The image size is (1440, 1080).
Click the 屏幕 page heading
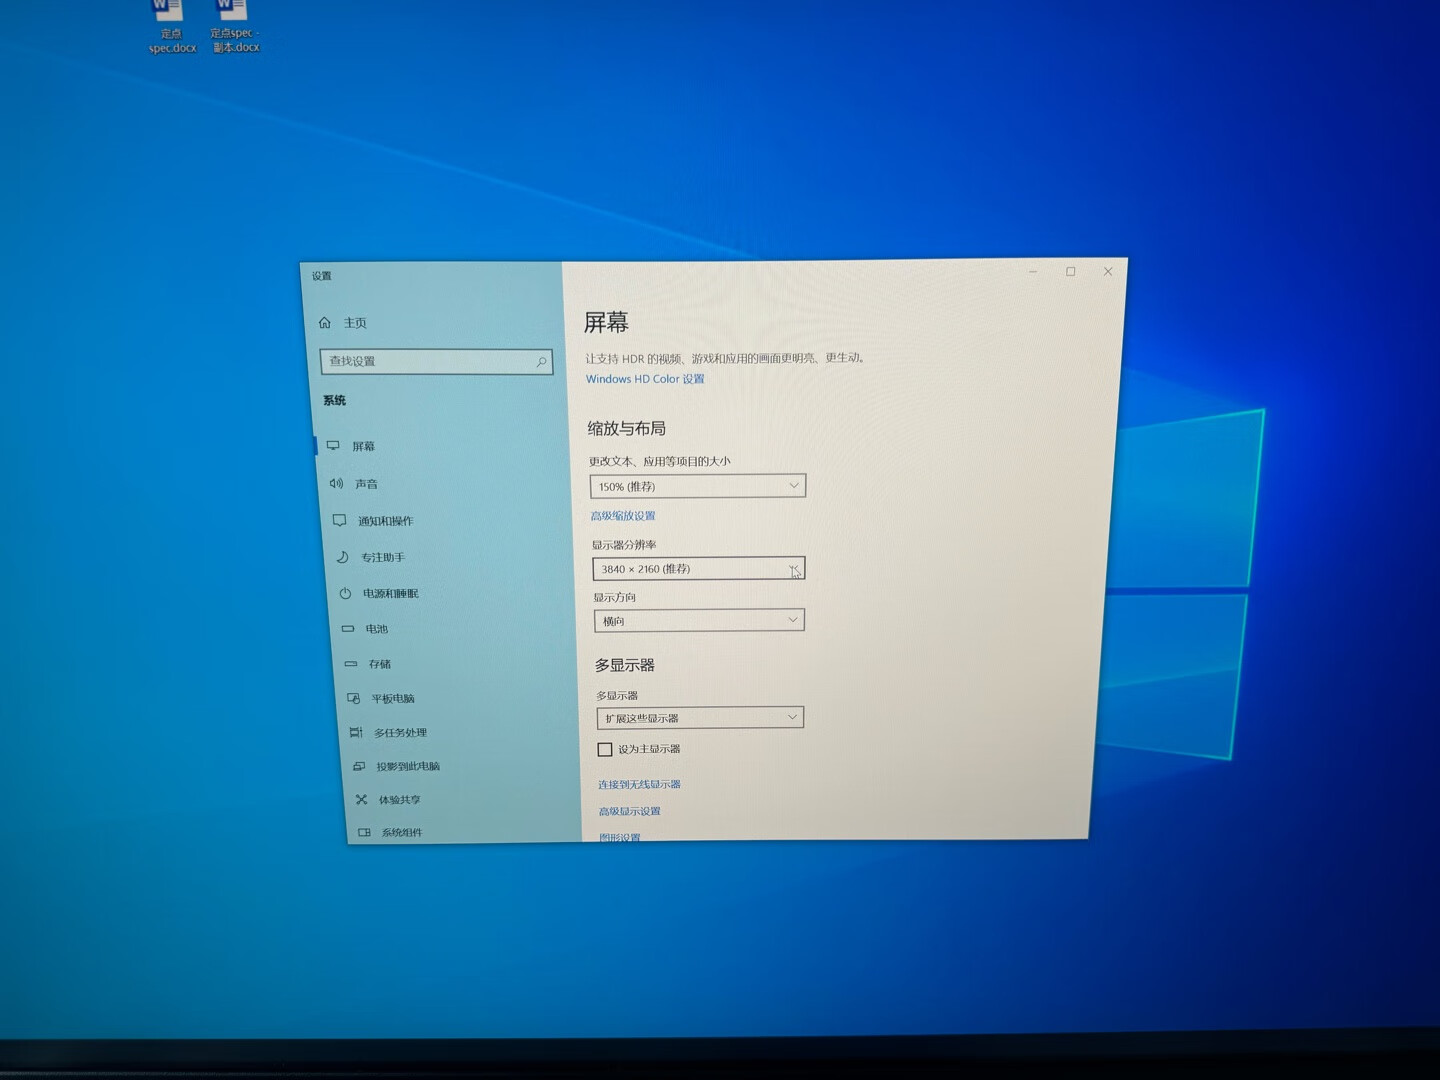[606, 322]
